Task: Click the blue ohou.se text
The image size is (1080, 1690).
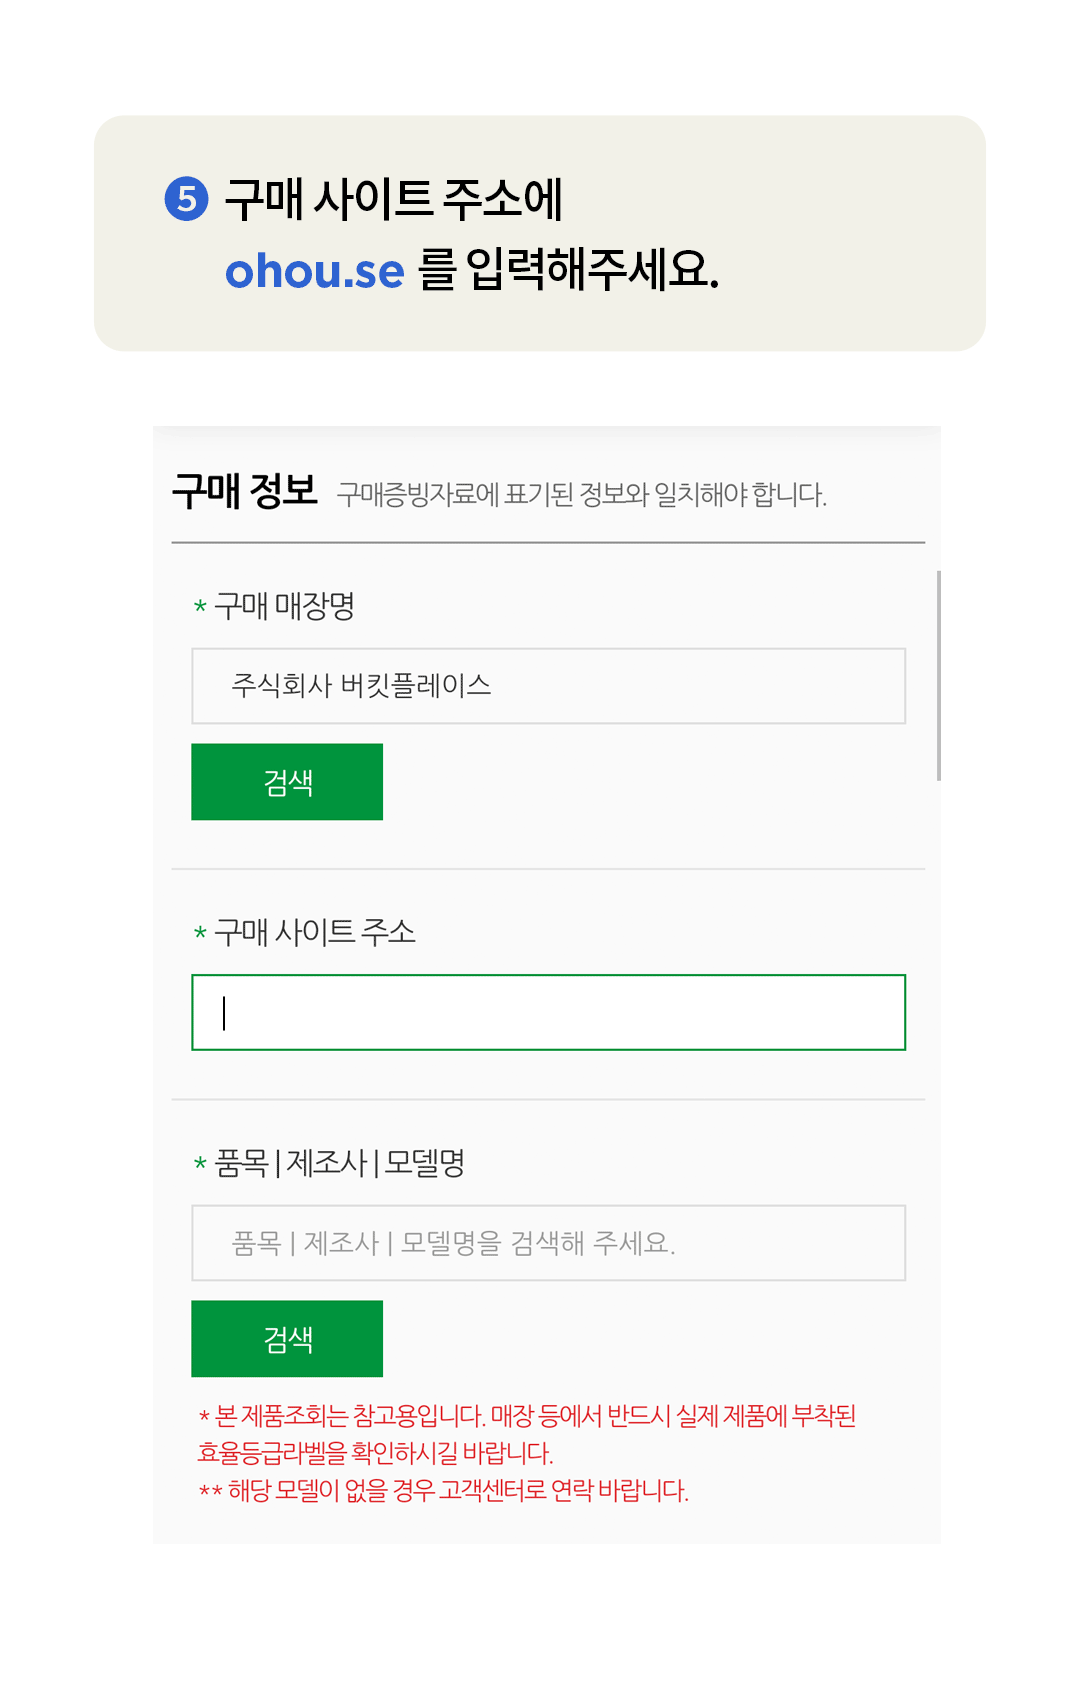Action: click(315, 271)
